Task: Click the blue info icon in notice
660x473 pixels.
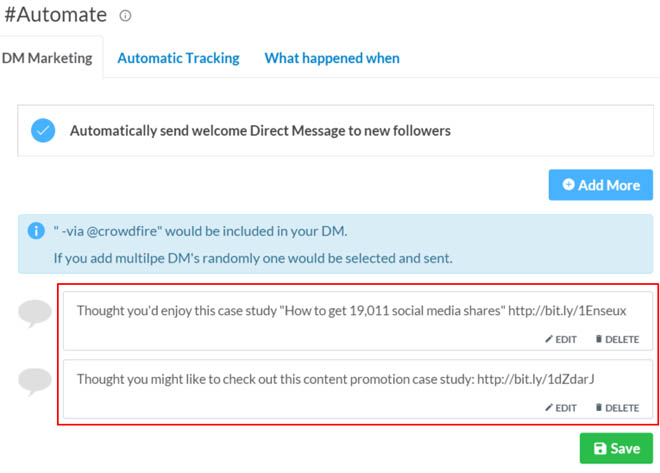Action: pyautogui.click(x=35, y=230)
